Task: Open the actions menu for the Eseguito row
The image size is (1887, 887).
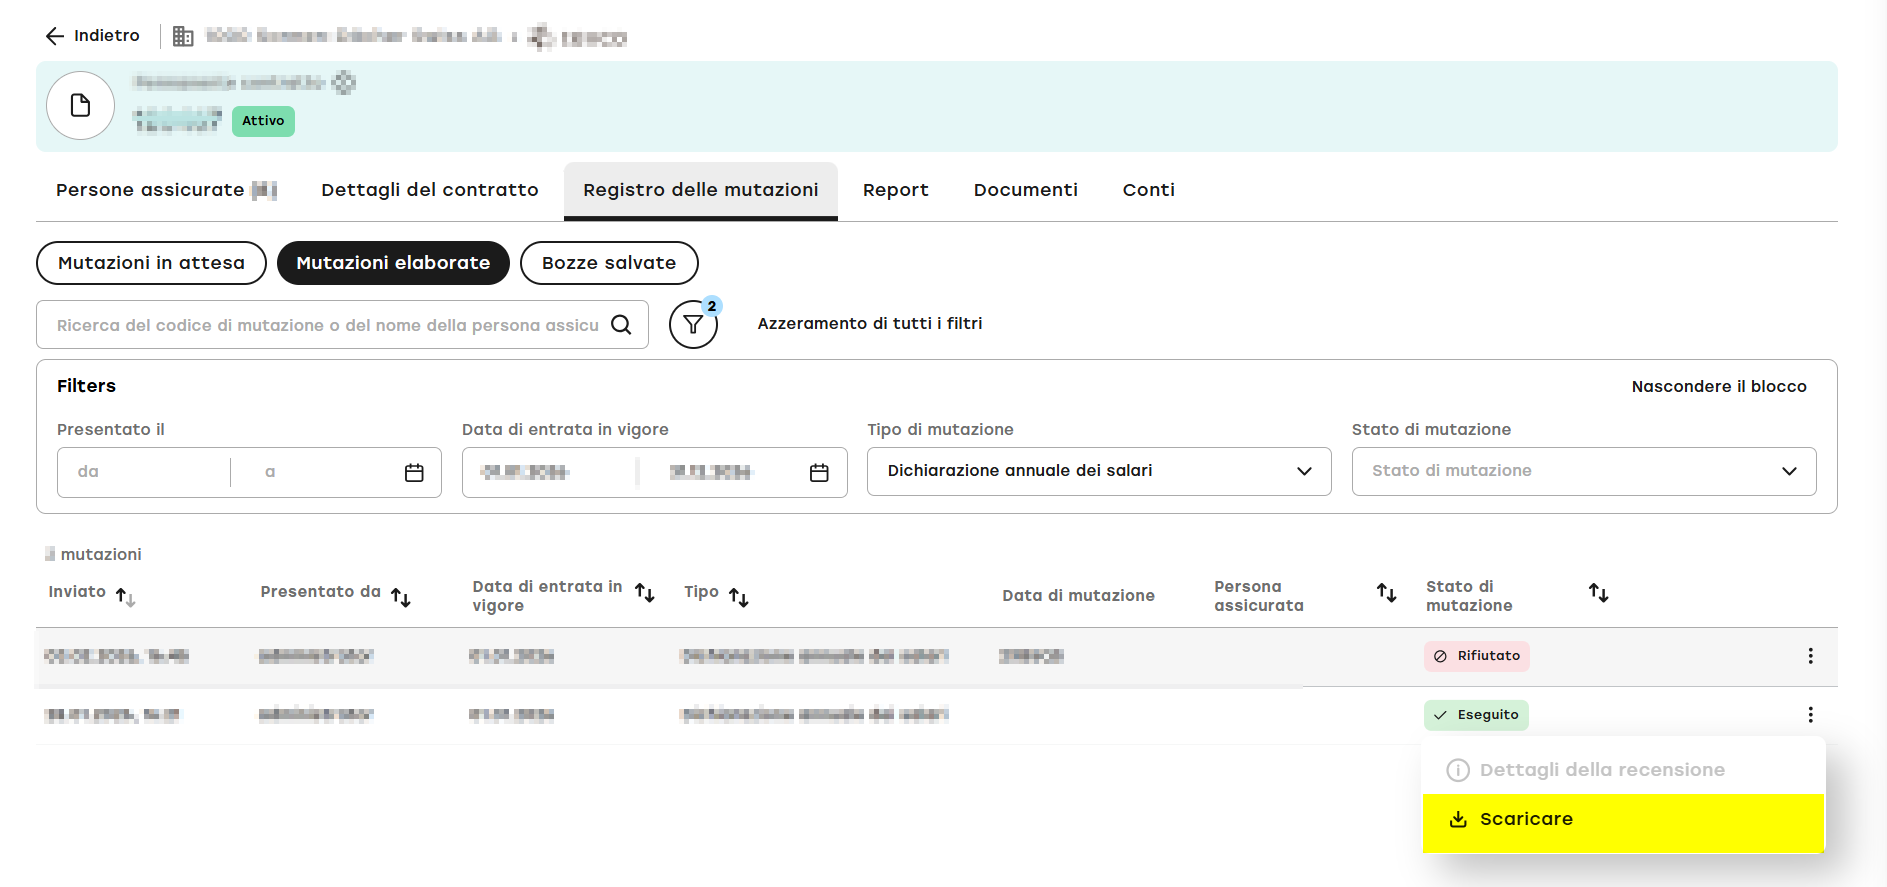Action: [x=1810, y=715]
